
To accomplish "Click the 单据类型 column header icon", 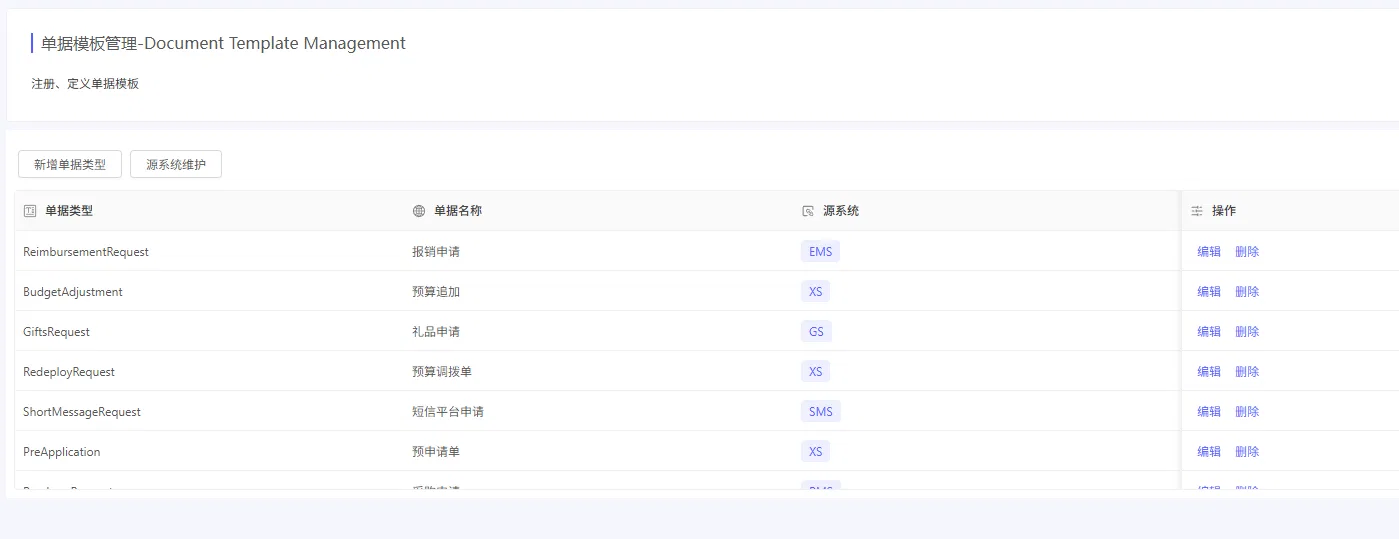I will tap(30, 211).
